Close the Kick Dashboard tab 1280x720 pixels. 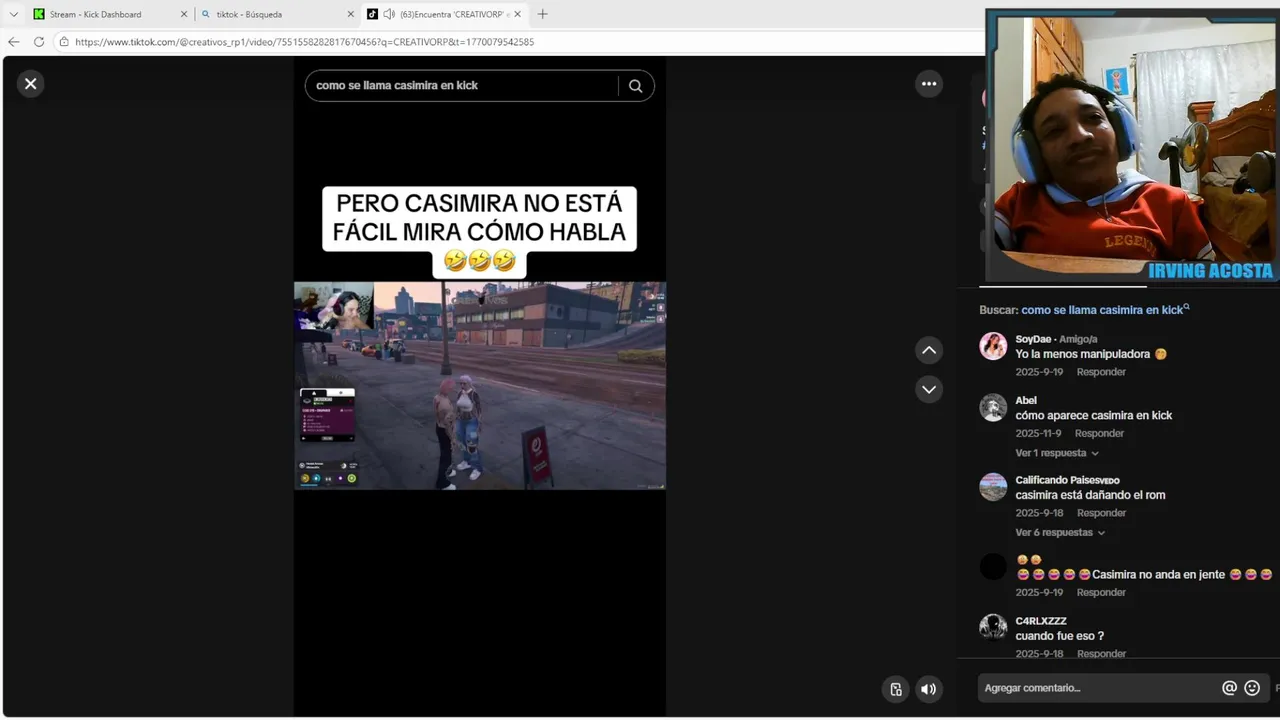[x=183, y=14]
